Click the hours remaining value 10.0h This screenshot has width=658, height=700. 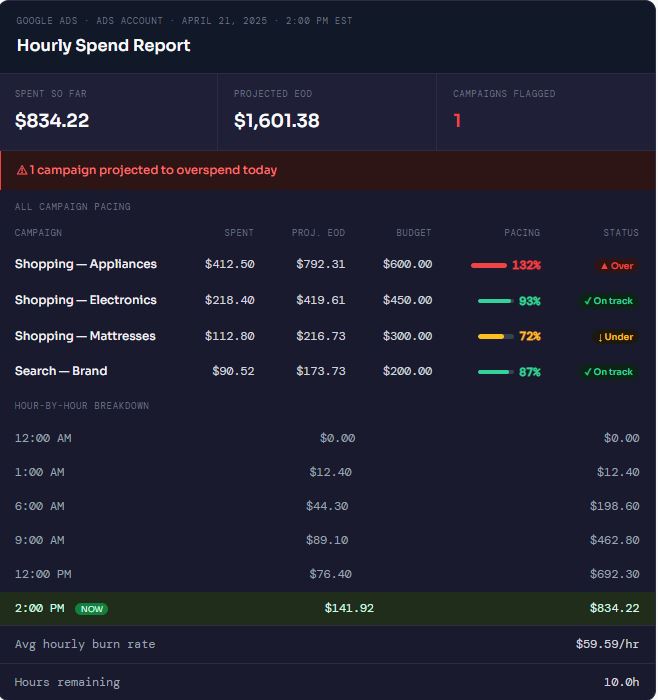pos(621,682)
